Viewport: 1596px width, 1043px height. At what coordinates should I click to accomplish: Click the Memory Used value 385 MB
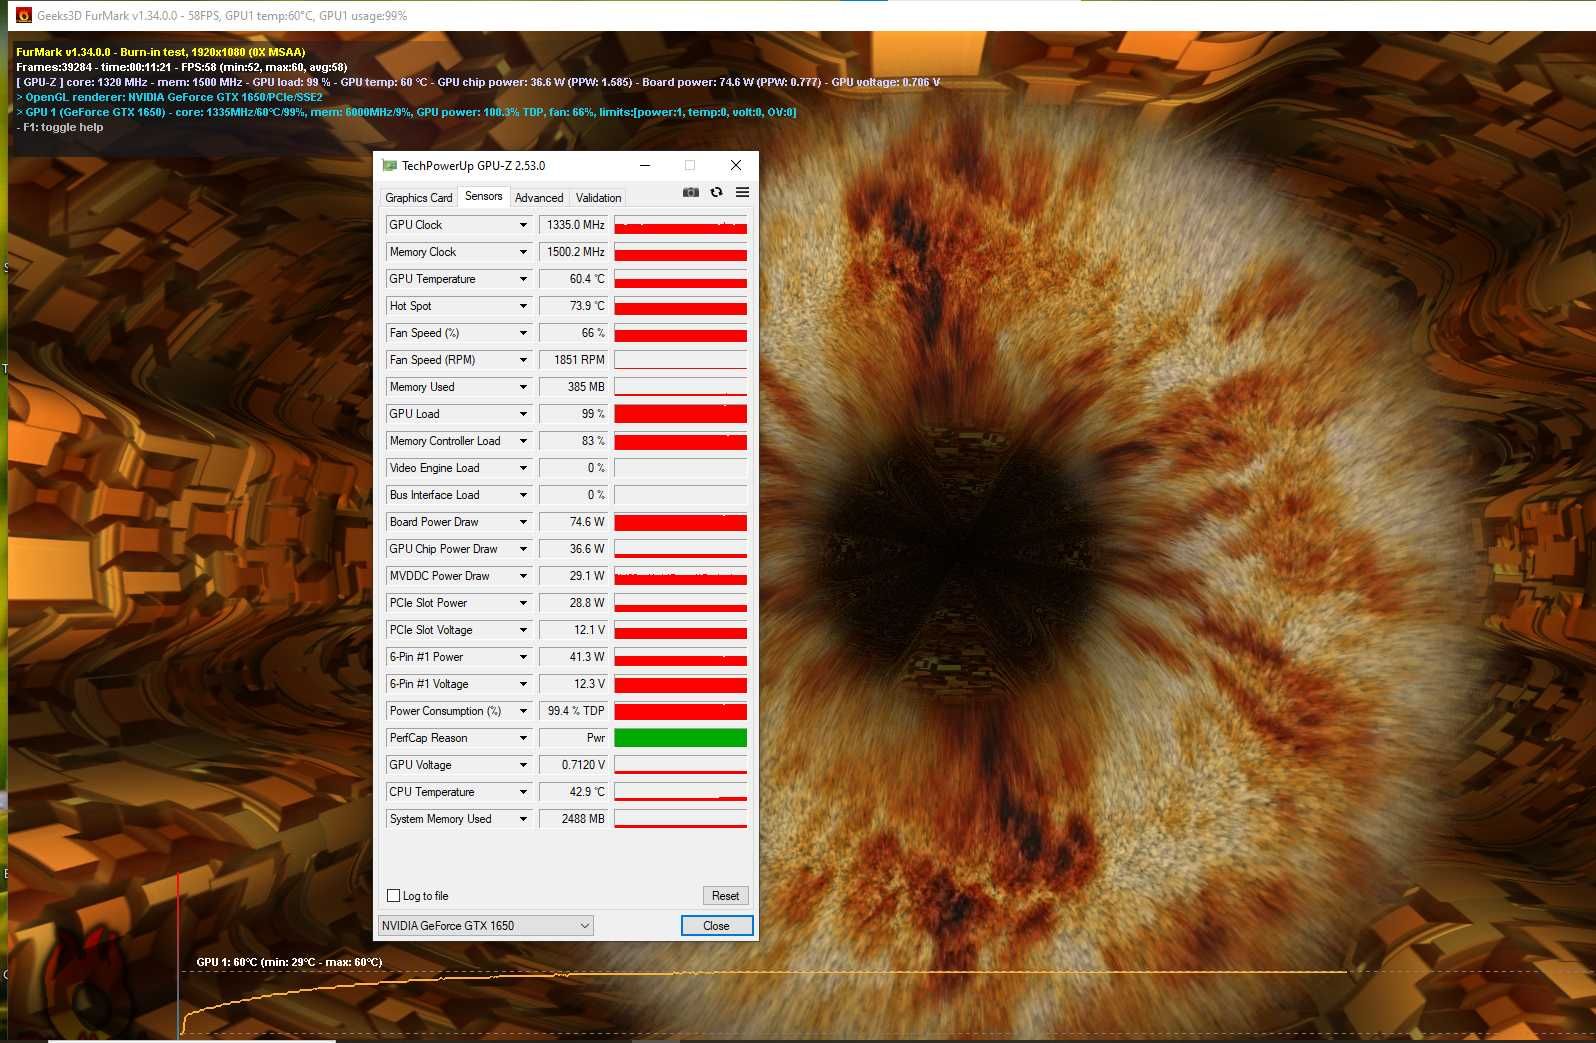point(574,387)
